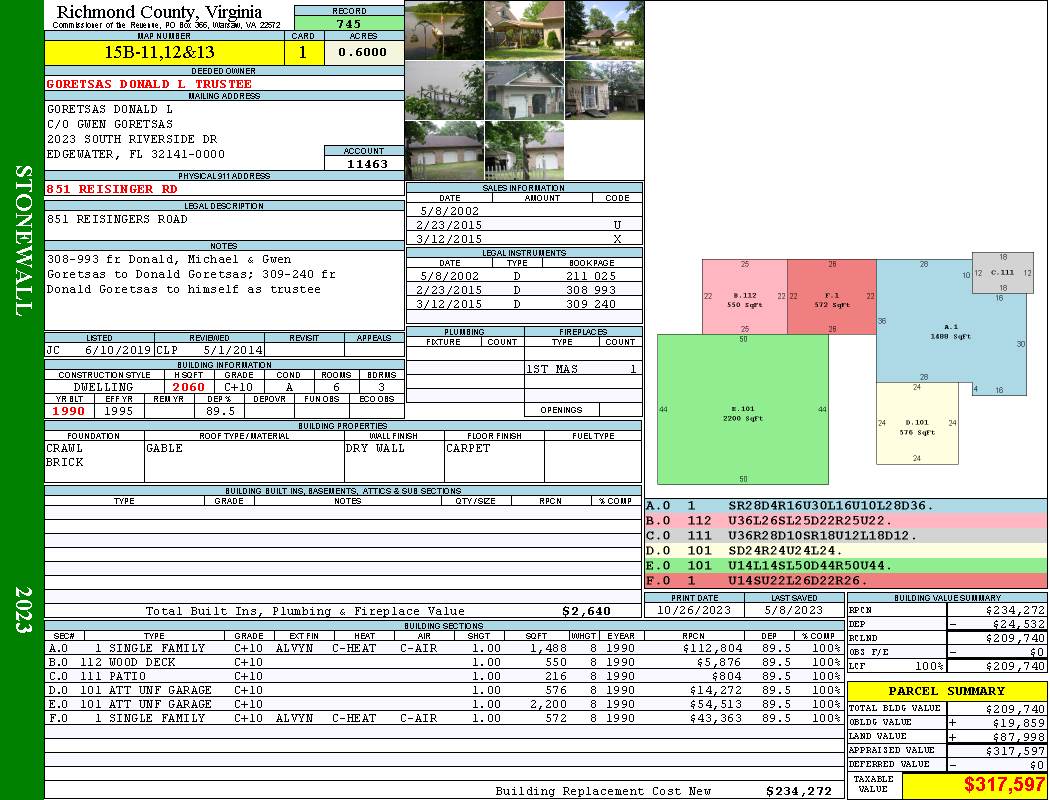Screen dimensions: 1050x800
Task: Click legal instrument book/page 309 240
Action: pos(591,304)
